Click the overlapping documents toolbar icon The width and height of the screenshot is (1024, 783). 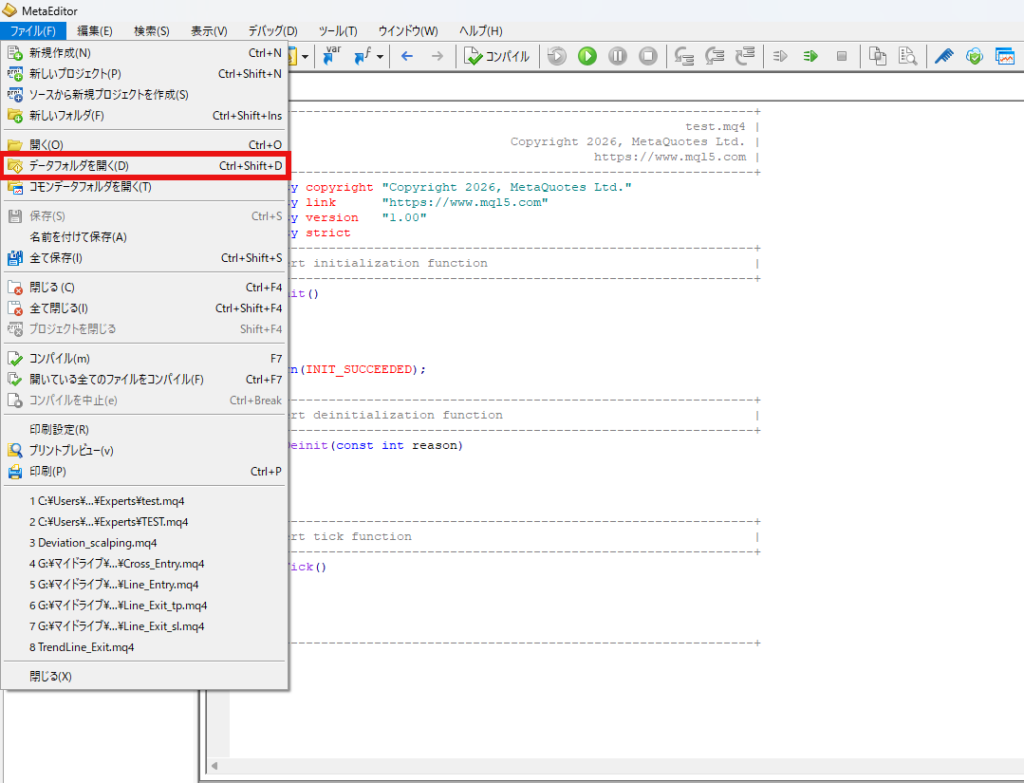click(x=878, y=56)
